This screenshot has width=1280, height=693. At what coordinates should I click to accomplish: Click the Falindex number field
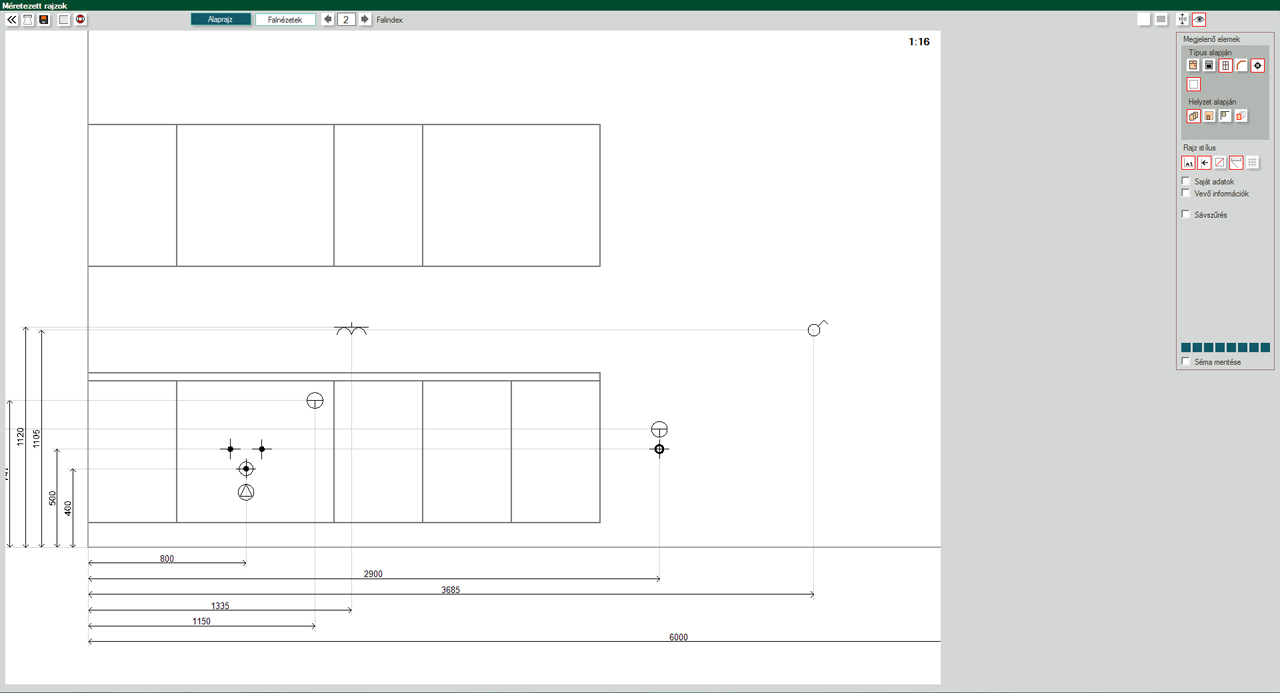click(346, 19)
